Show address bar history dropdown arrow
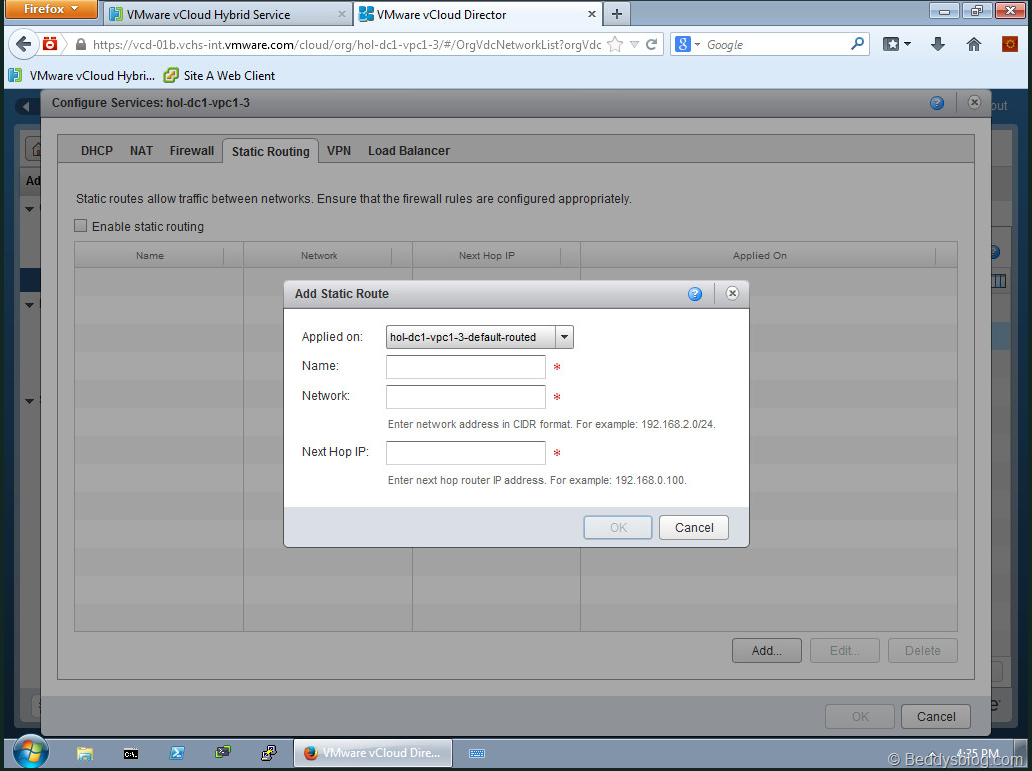 [634, 44]
